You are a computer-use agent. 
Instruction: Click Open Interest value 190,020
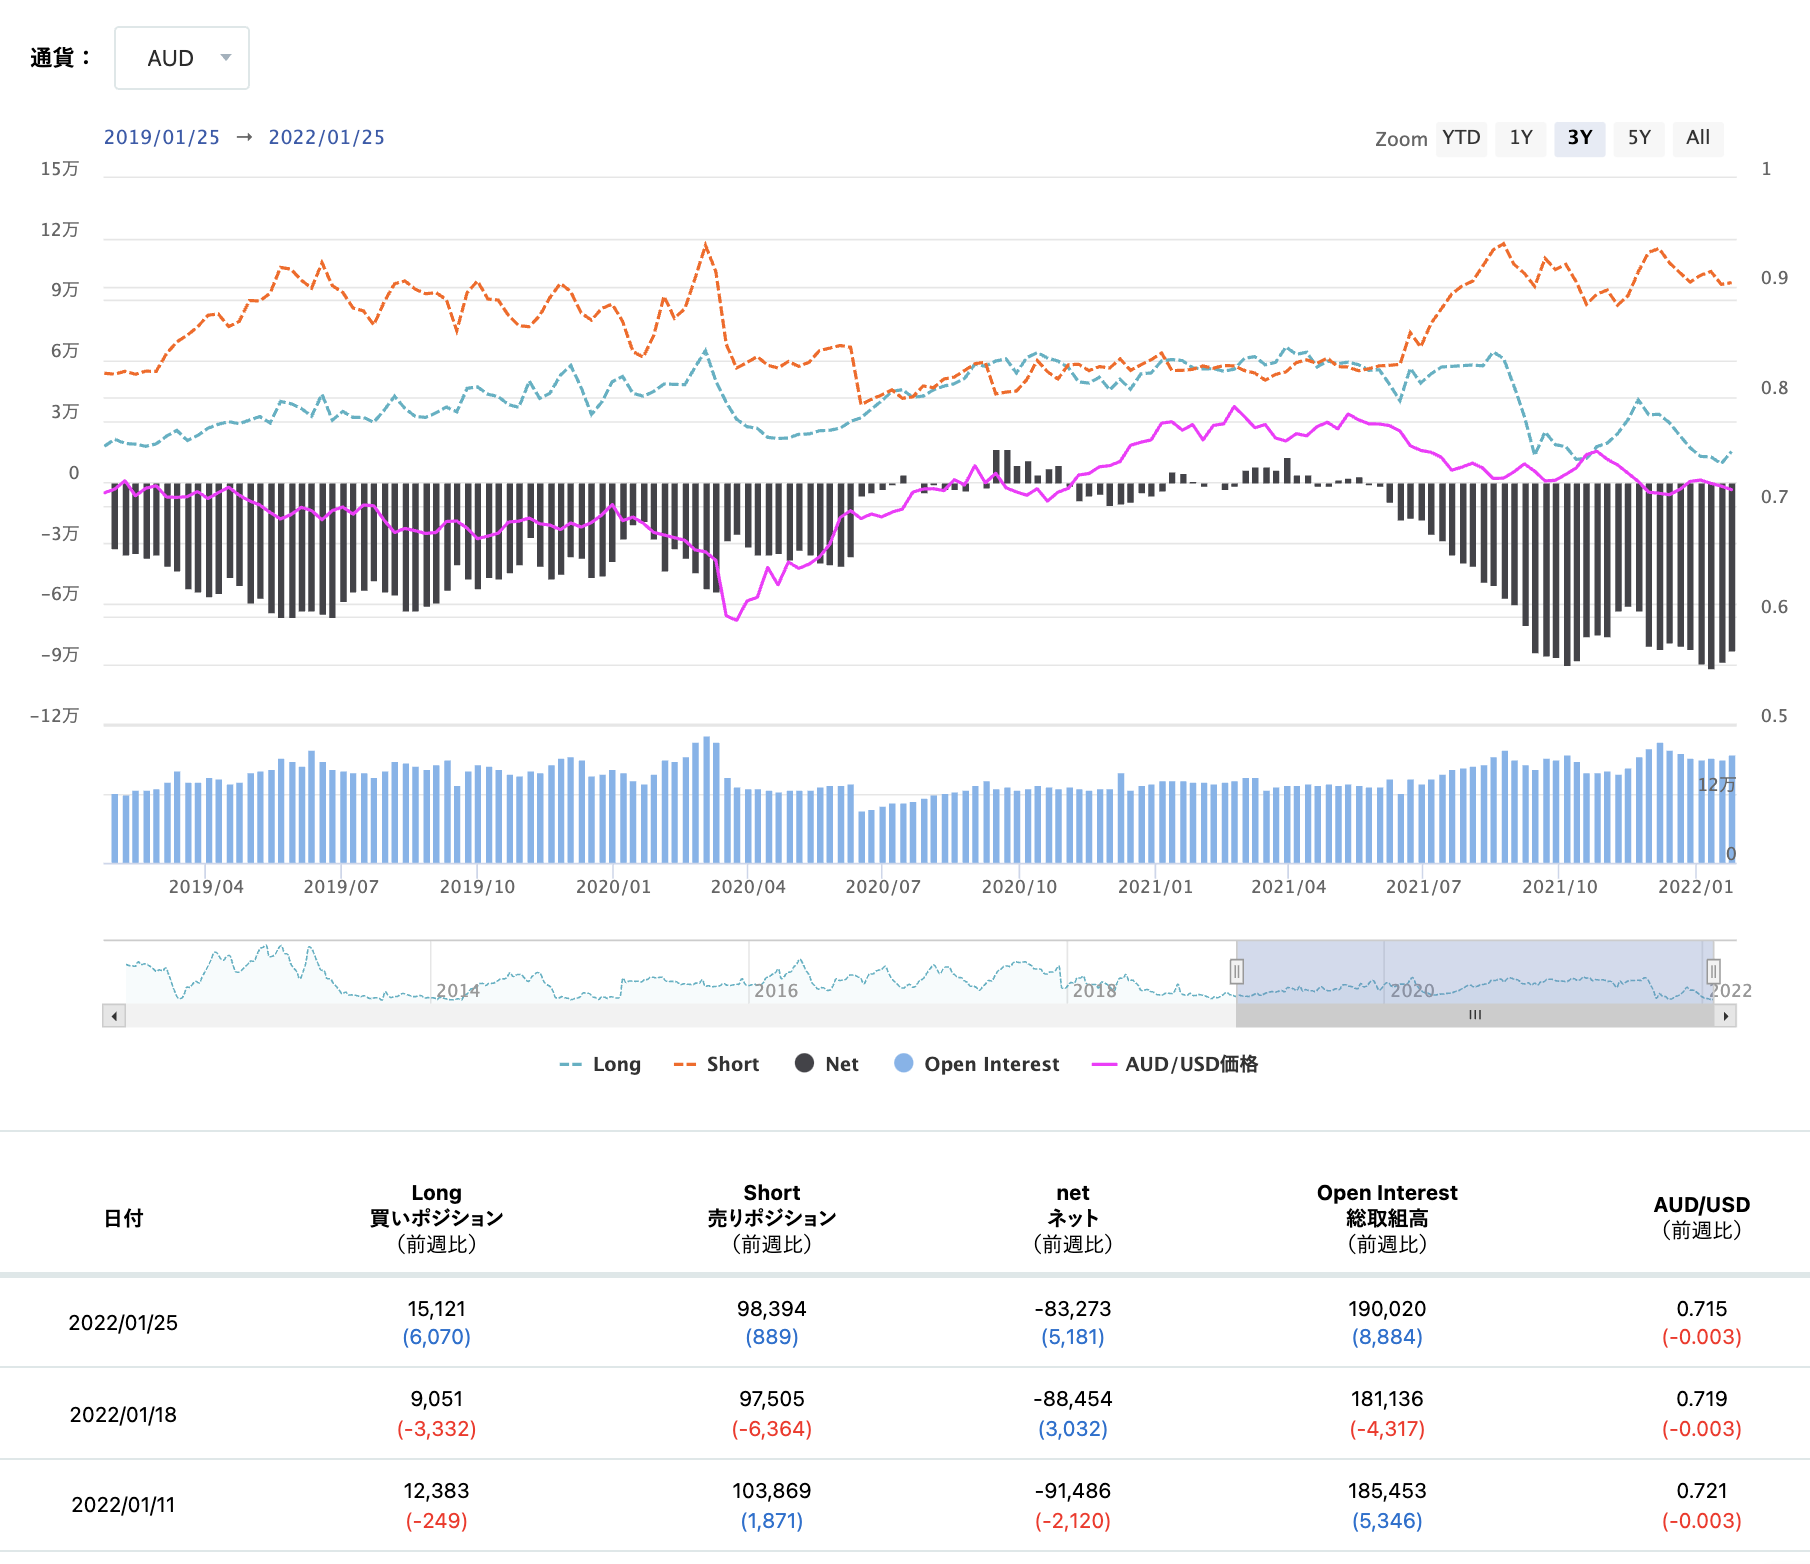[1387, 1309]
